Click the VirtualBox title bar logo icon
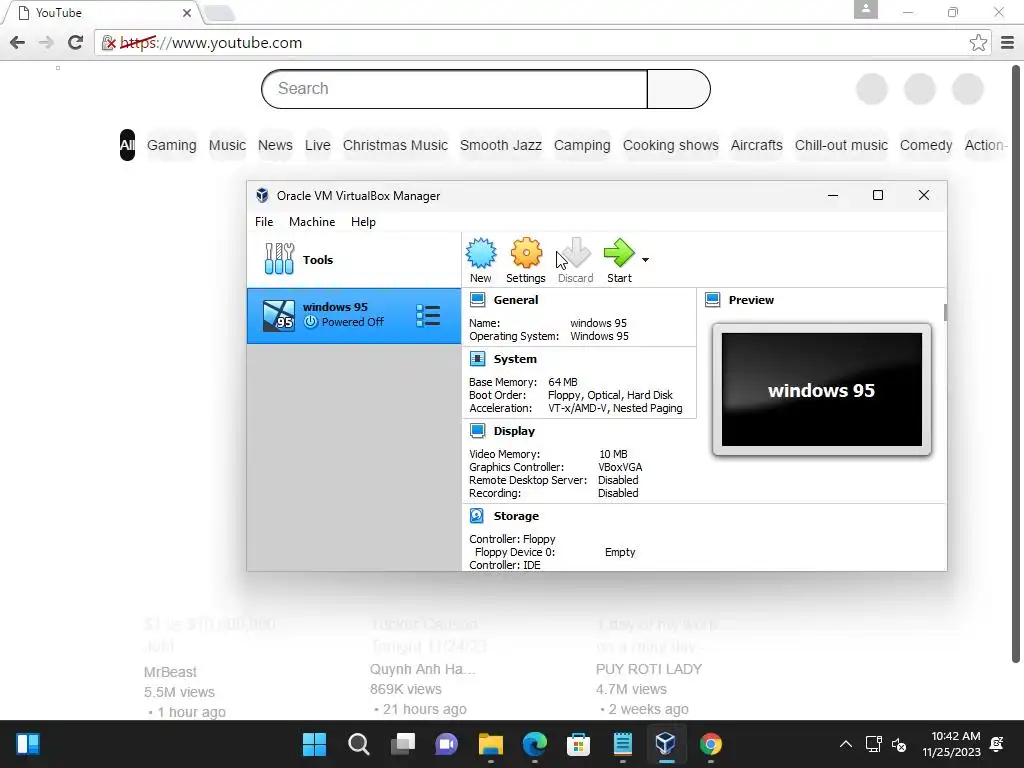1024x768 pixels. [x=262, y=195]
